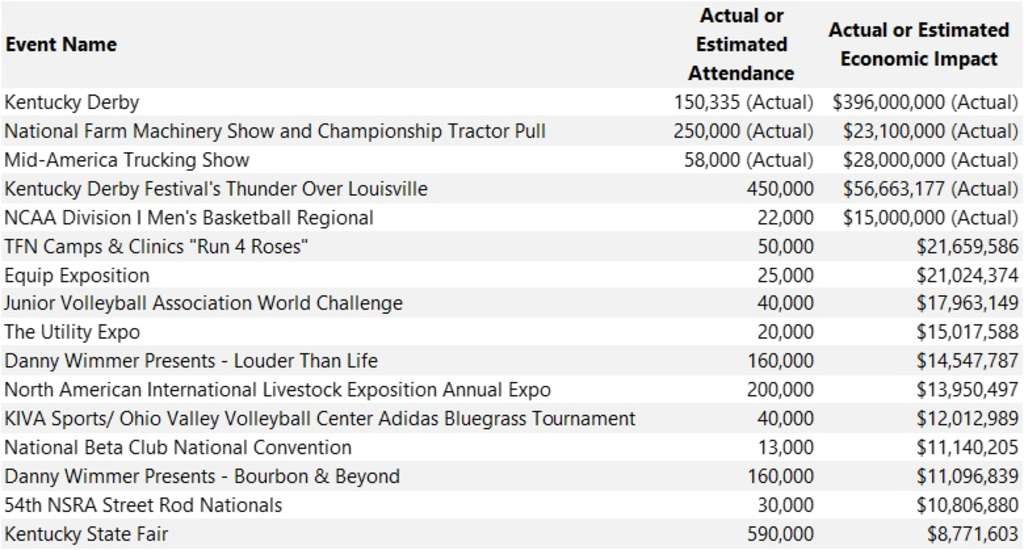This screenshot has width=1024, height=550.
Task: Select the $396,000,000 (Actual) economic impact cell
Action: pyautogui.click(x=925, y=102)
